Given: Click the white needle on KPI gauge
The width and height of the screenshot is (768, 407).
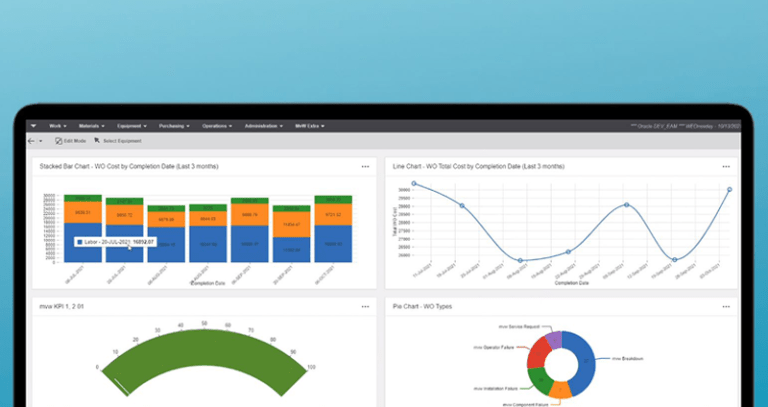Looking at the screenshot, I should (x=121, y=386).
